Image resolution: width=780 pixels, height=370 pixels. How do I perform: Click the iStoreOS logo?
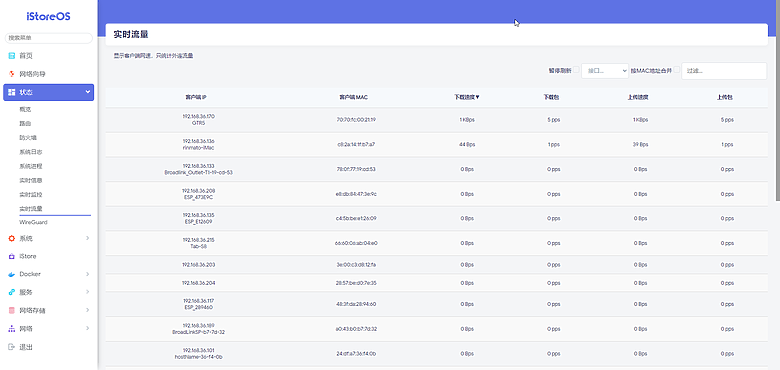48,16
